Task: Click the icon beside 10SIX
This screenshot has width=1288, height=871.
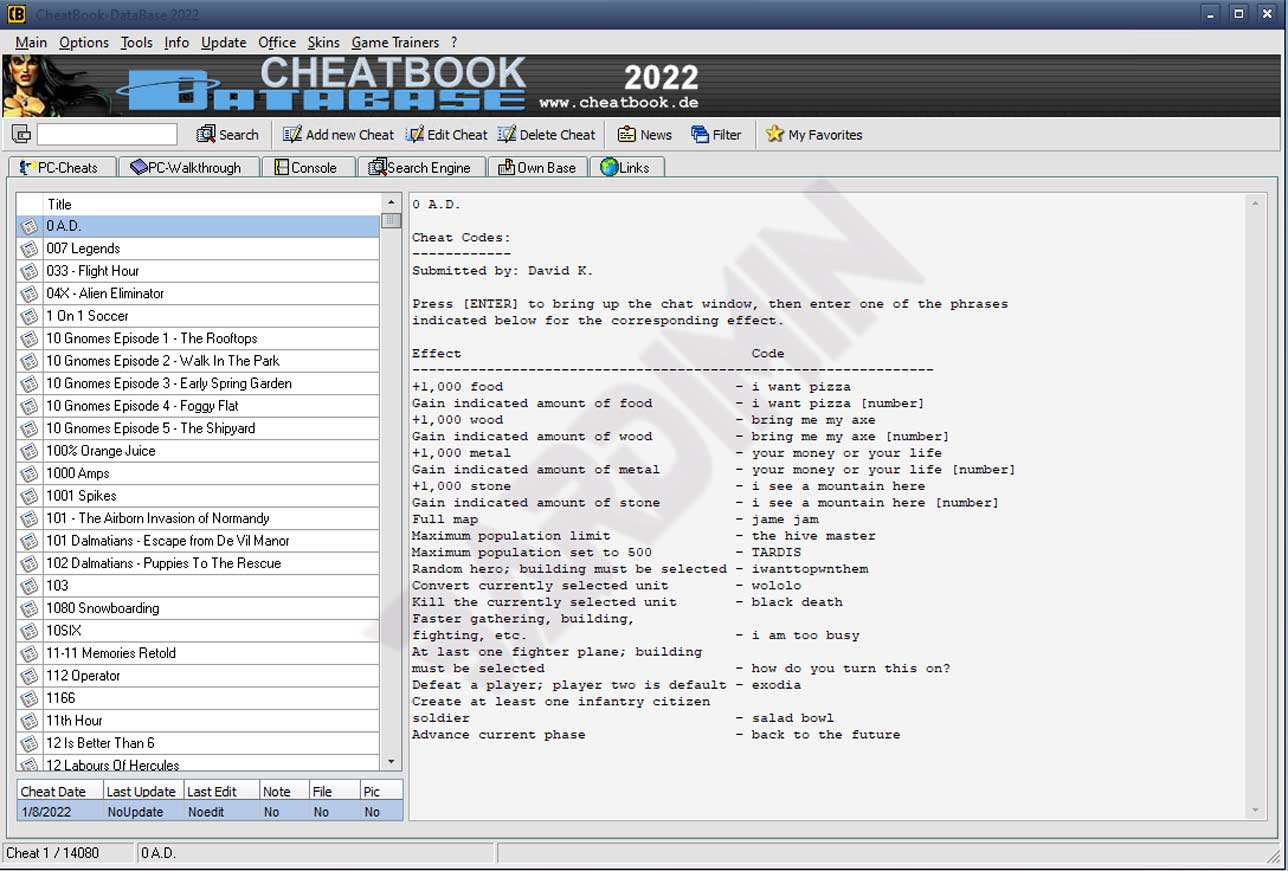Action: tap(29, 632)
